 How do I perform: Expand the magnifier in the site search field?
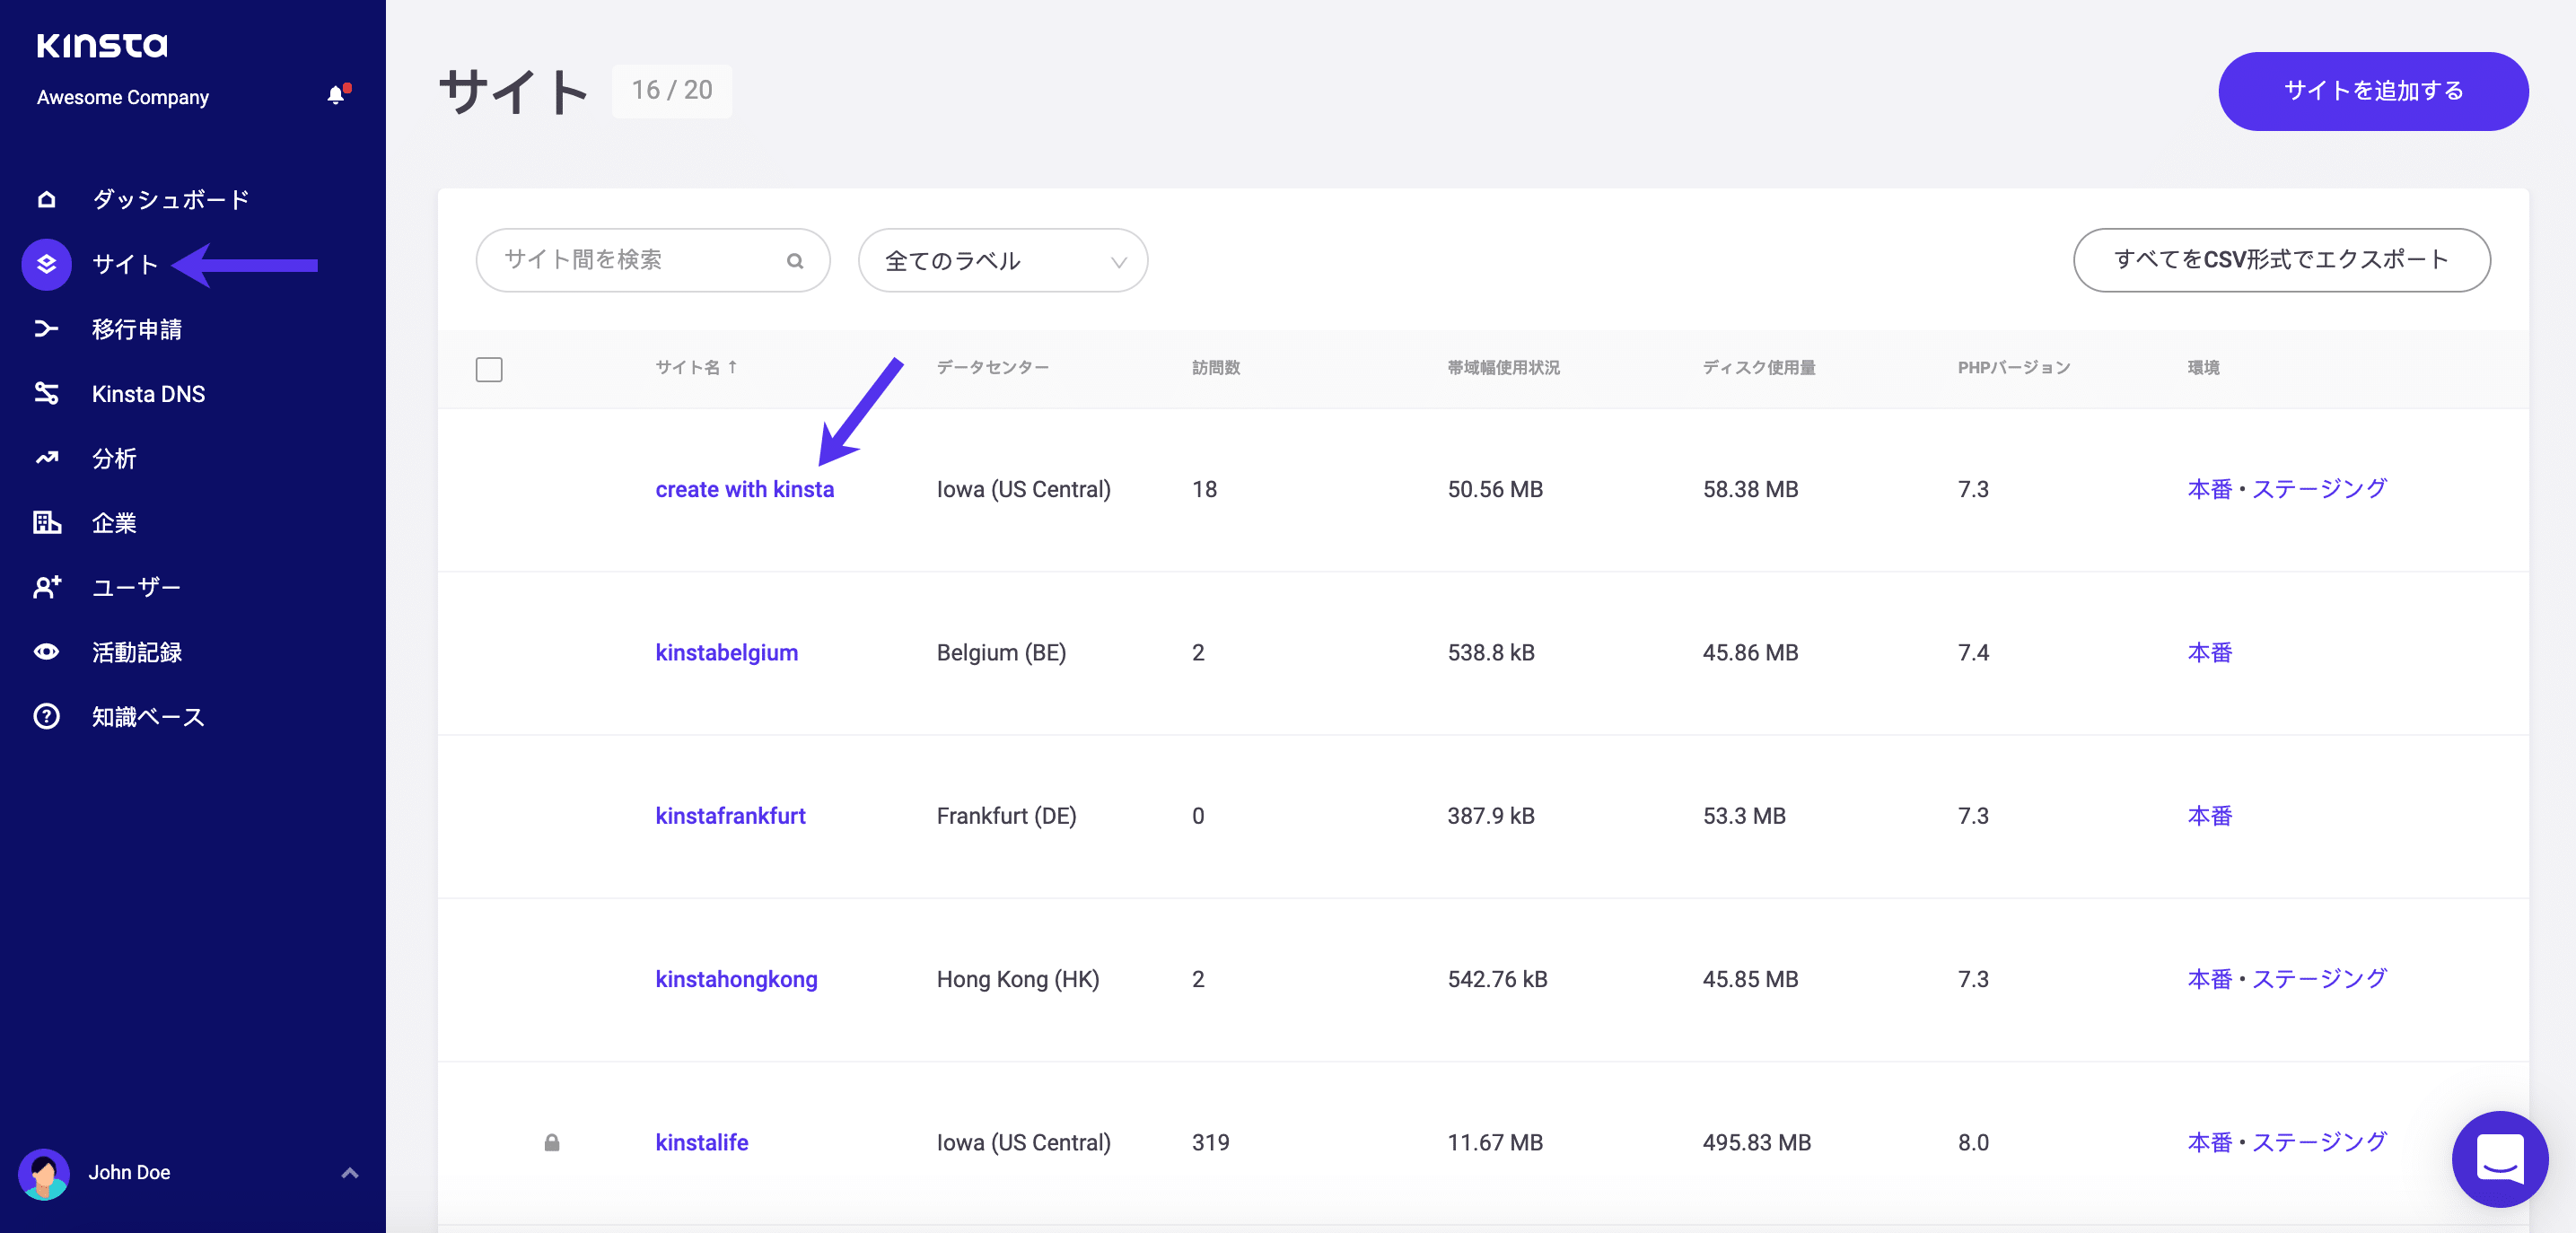pos(795,260)
